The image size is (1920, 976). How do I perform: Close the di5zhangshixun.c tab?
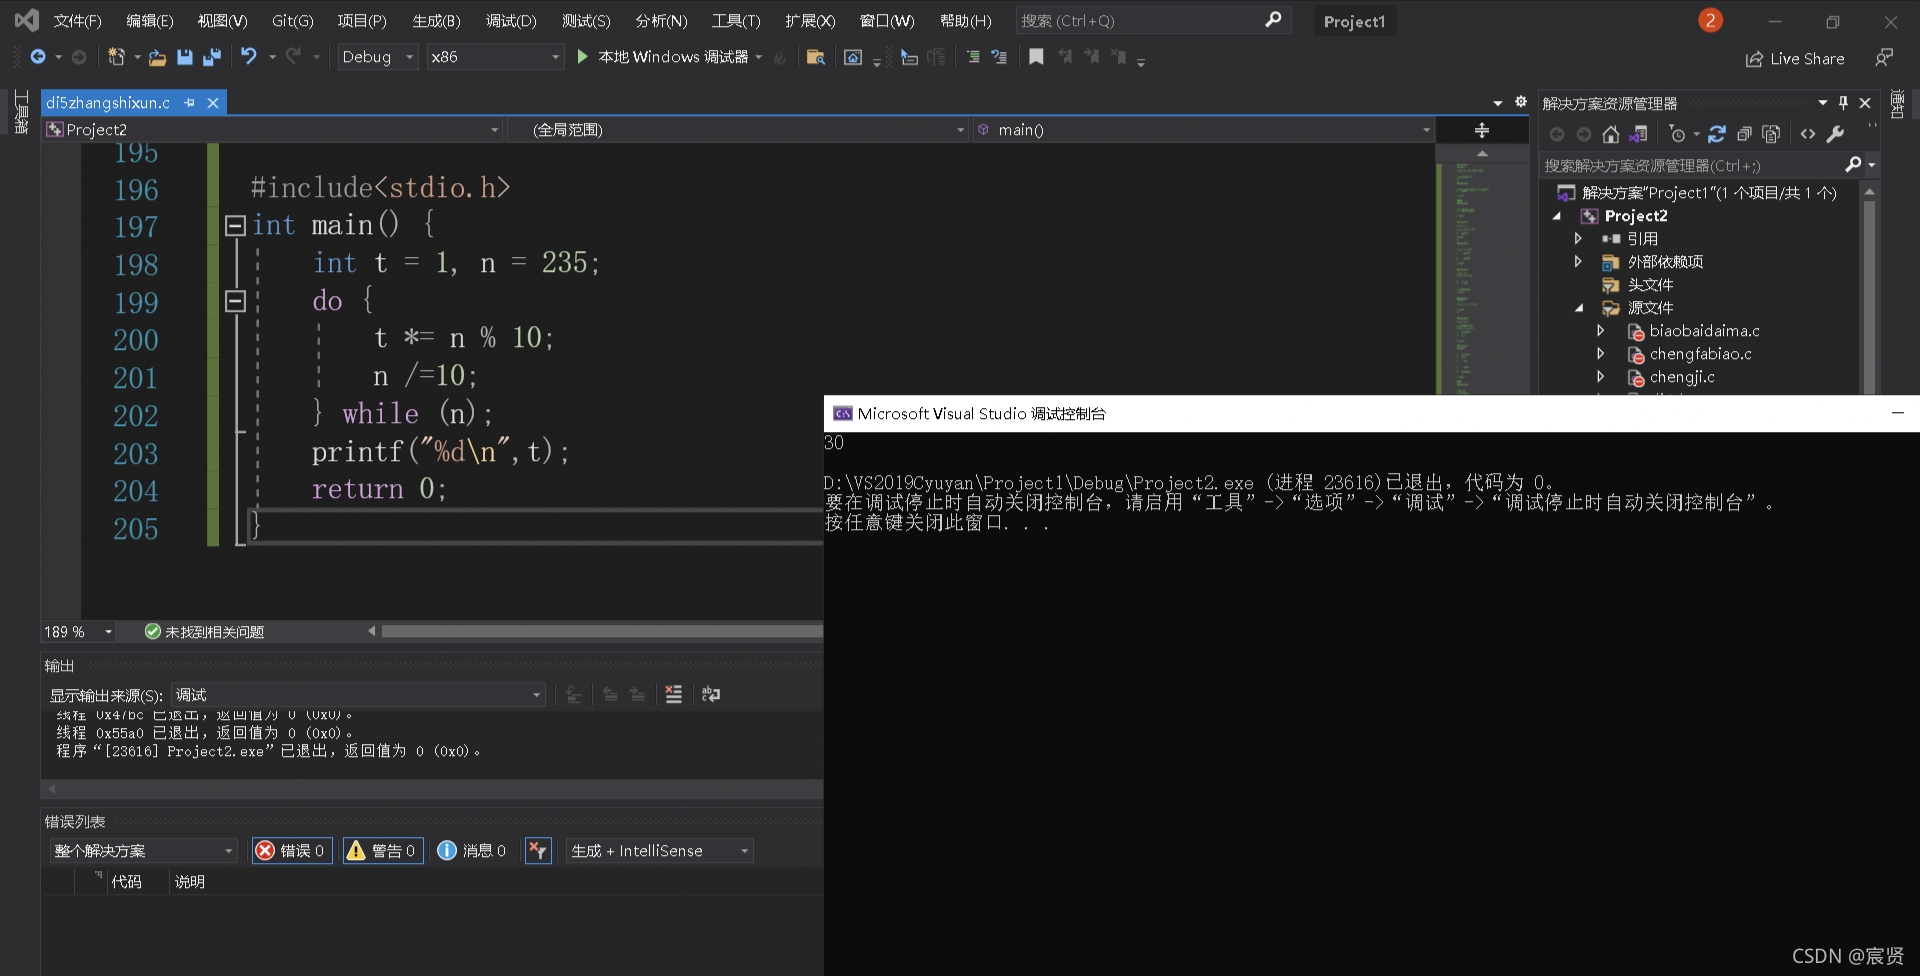[x=213, y=103]
